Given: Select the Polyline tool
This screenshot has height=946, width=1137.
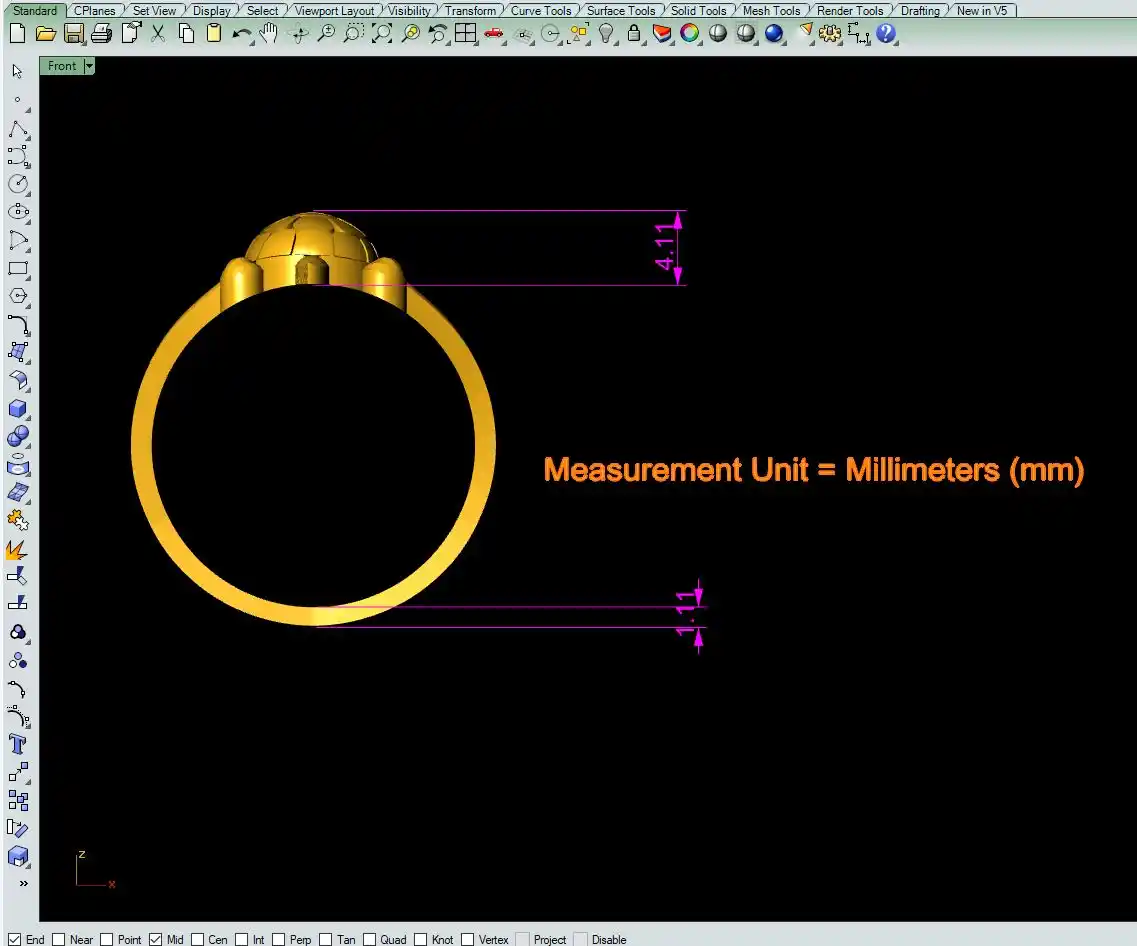Looking at the screenshot, I should click(x=18, y=130).
